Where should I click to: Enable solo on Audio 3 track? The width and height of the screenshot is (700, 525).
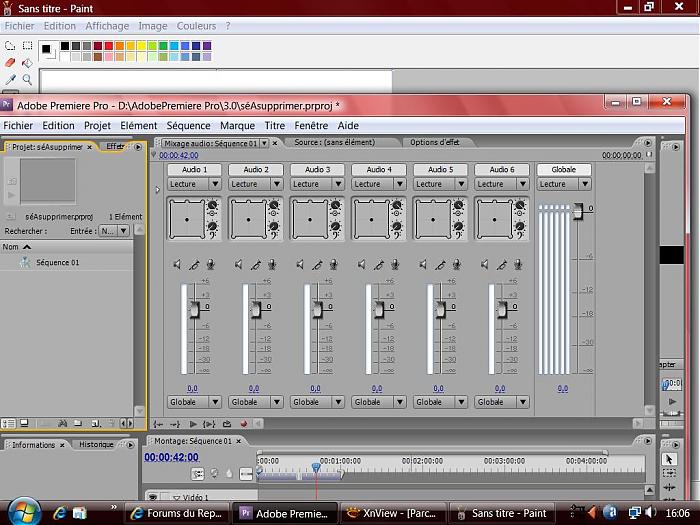click(x=317, y=265)
